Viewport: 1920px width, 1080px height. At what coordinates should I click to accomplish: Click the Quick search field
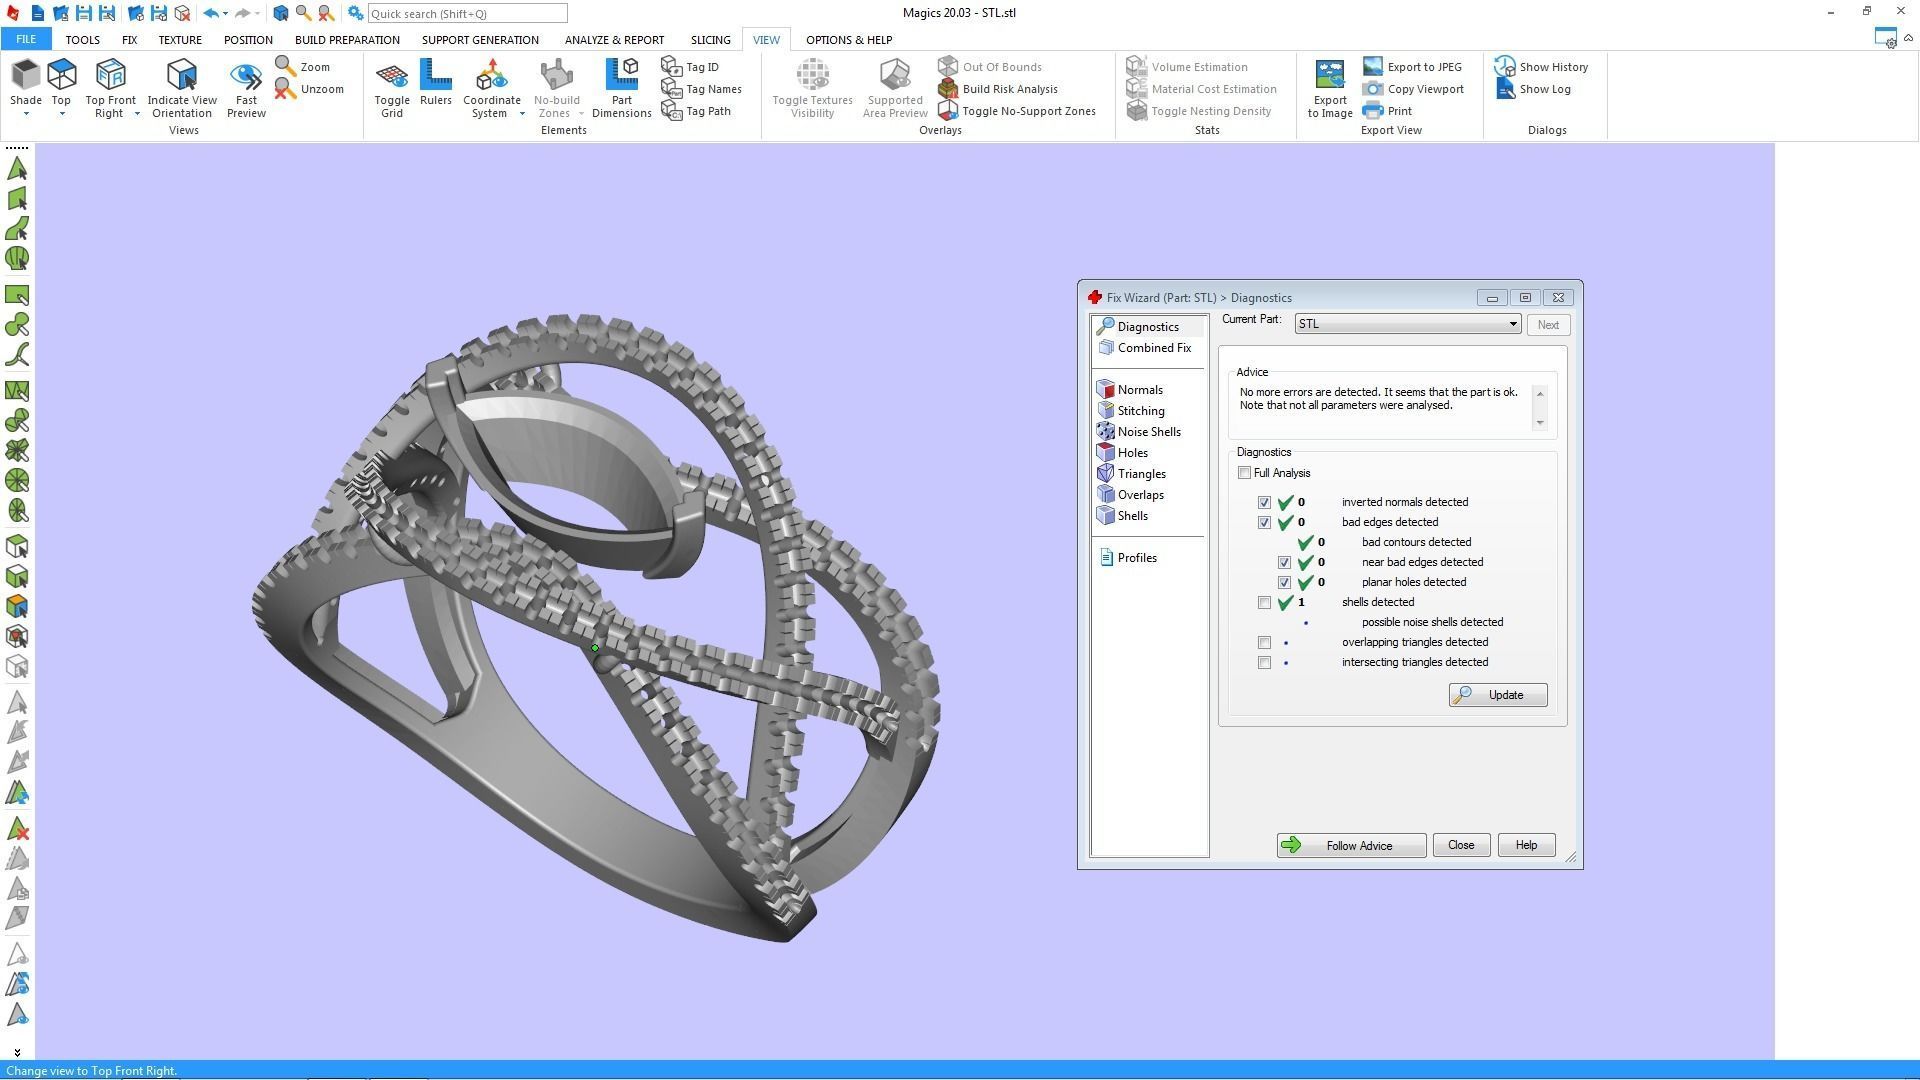[x=467, y=14]
